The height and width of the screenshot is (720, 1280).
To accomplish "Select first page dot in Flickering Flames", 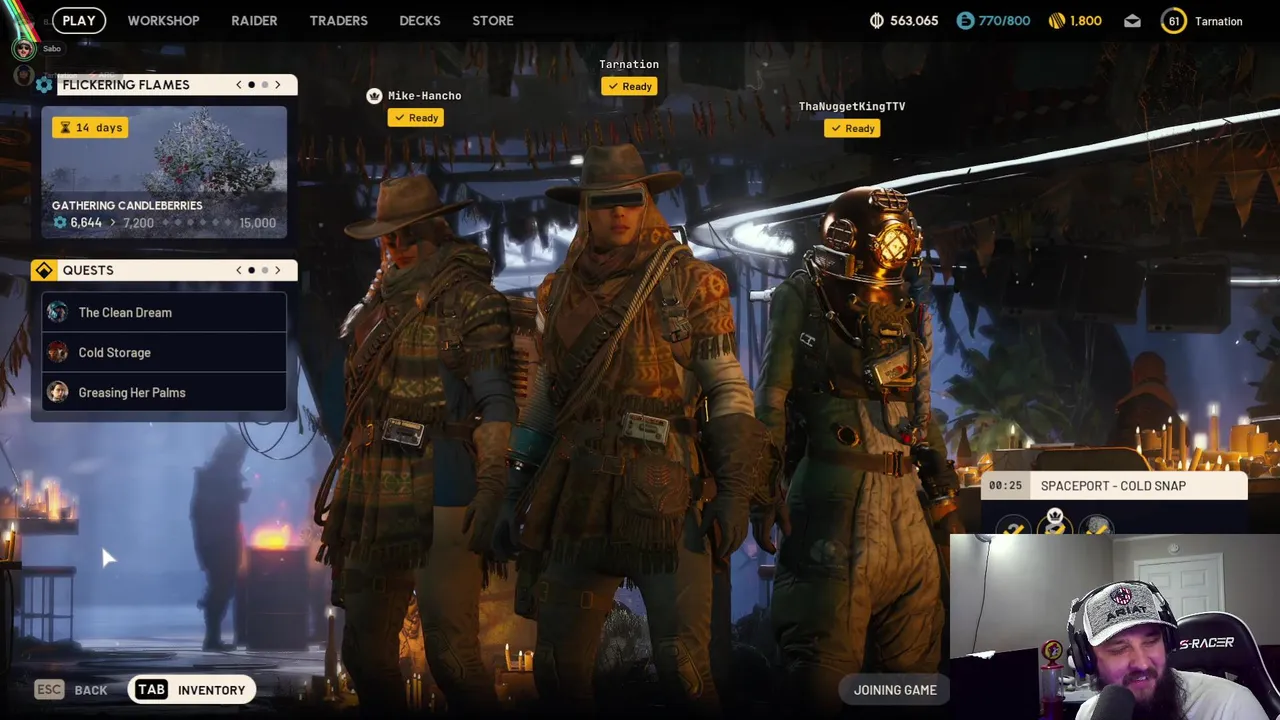I will (x=251, y=85).
